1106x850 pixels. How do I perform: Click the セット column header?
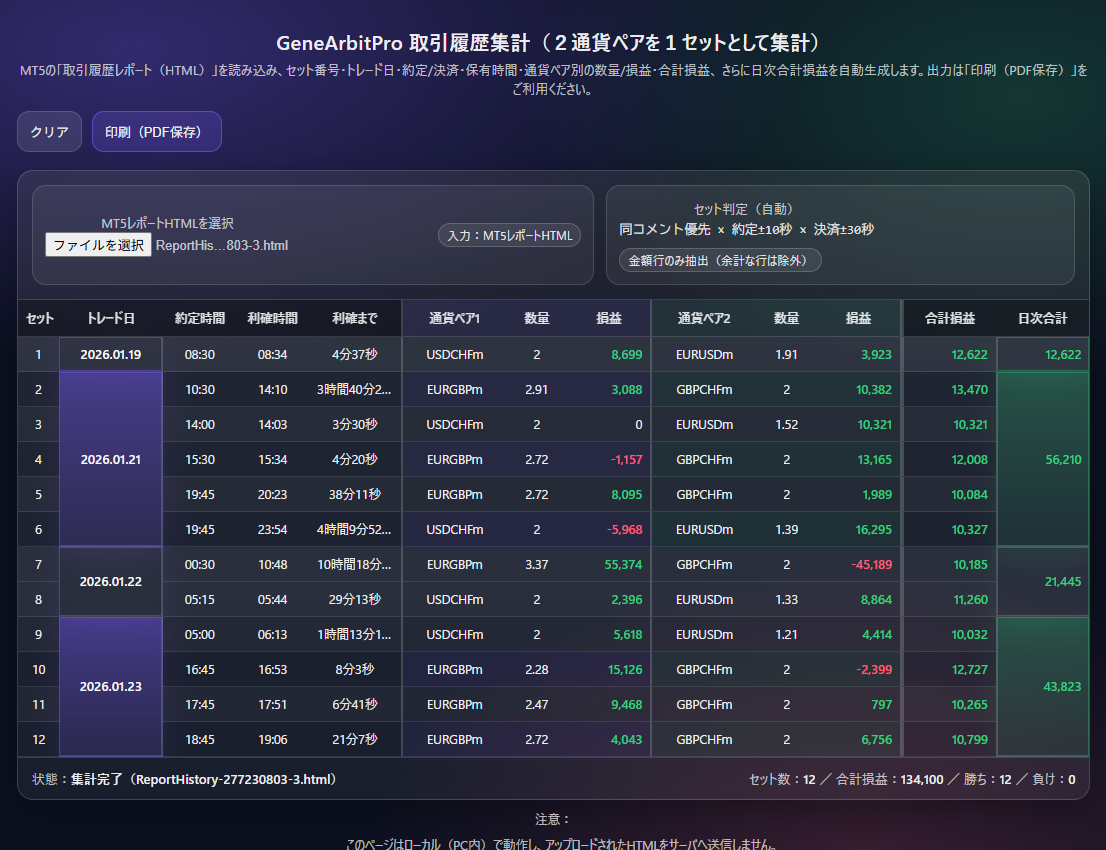tap(39, 319)
